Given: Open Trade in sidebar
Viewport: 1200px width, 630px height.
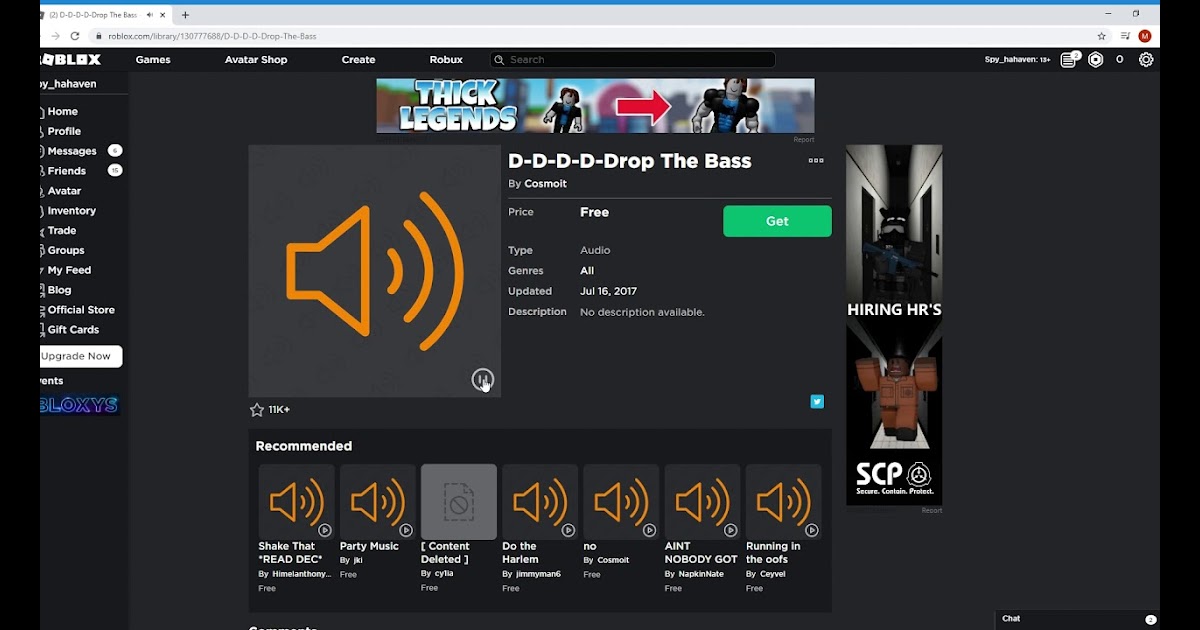Looking at the screenshot, I should pos(62,230).
